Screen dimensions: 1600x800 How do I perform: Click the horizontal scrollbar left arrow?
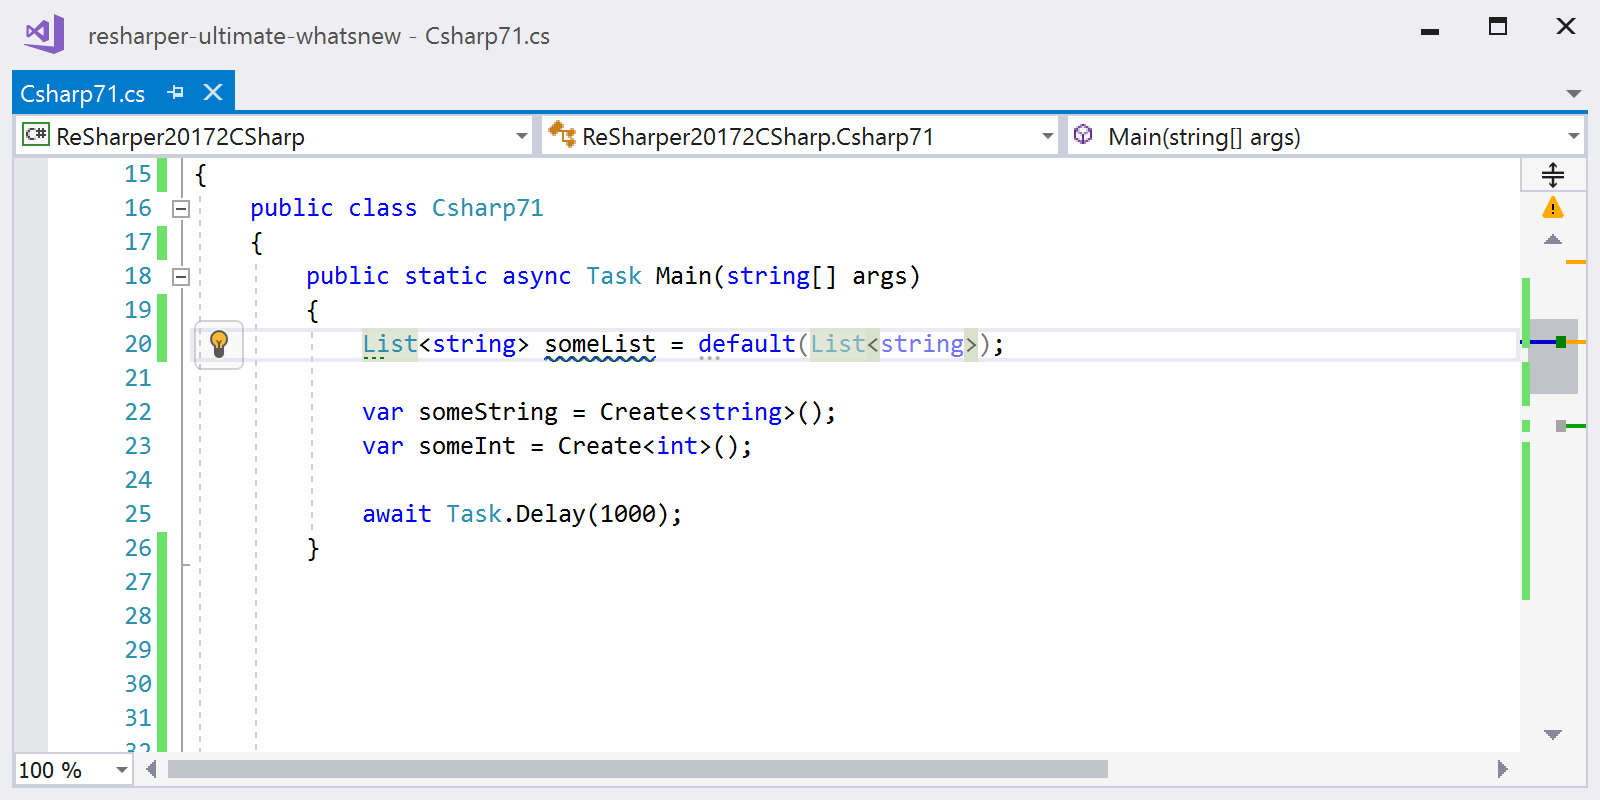(151, 769)
